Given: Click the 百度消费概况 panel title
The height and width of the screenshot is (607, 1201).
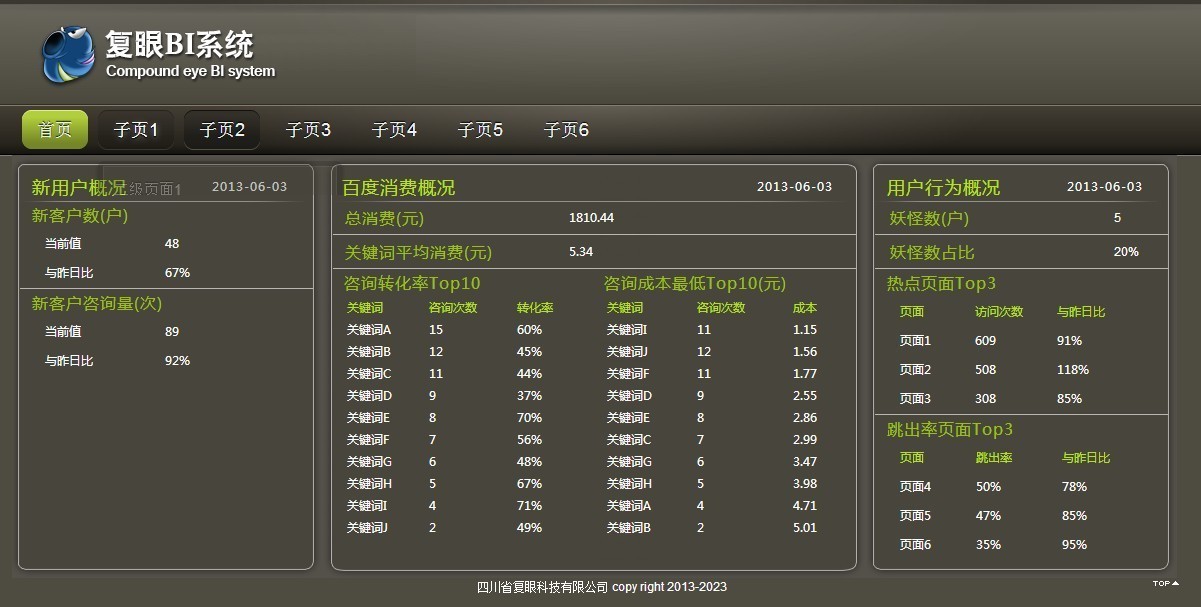Looking at the screenshot, I should tap(398, 188).
